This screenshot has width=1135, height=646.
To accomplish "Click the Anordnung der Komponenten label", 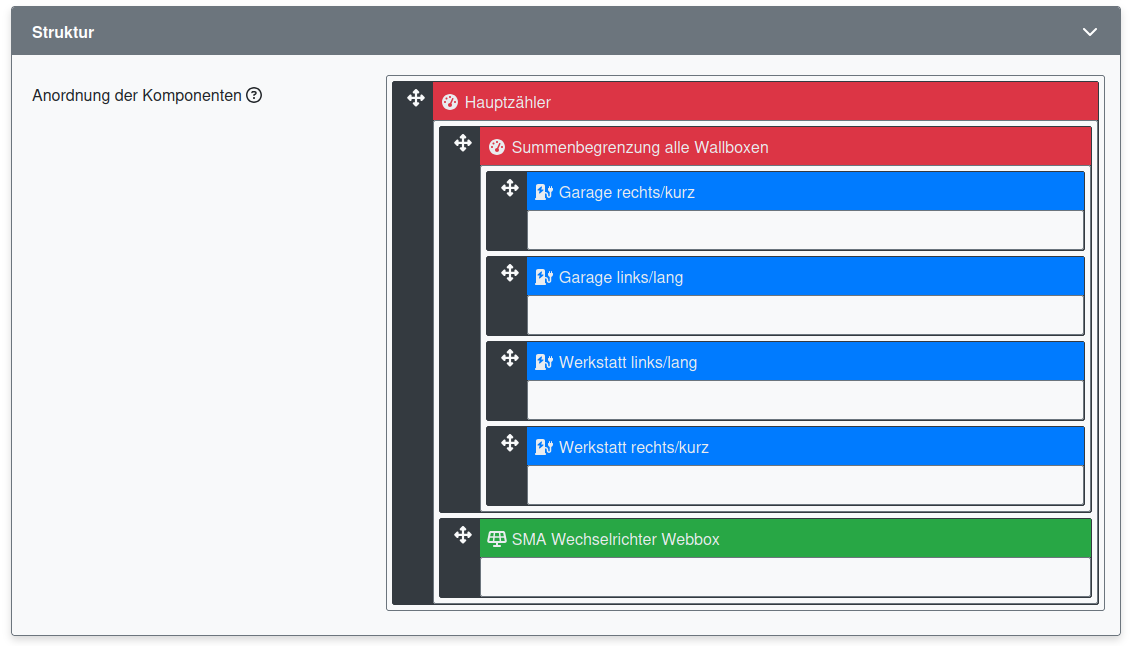I will (137, 95).
